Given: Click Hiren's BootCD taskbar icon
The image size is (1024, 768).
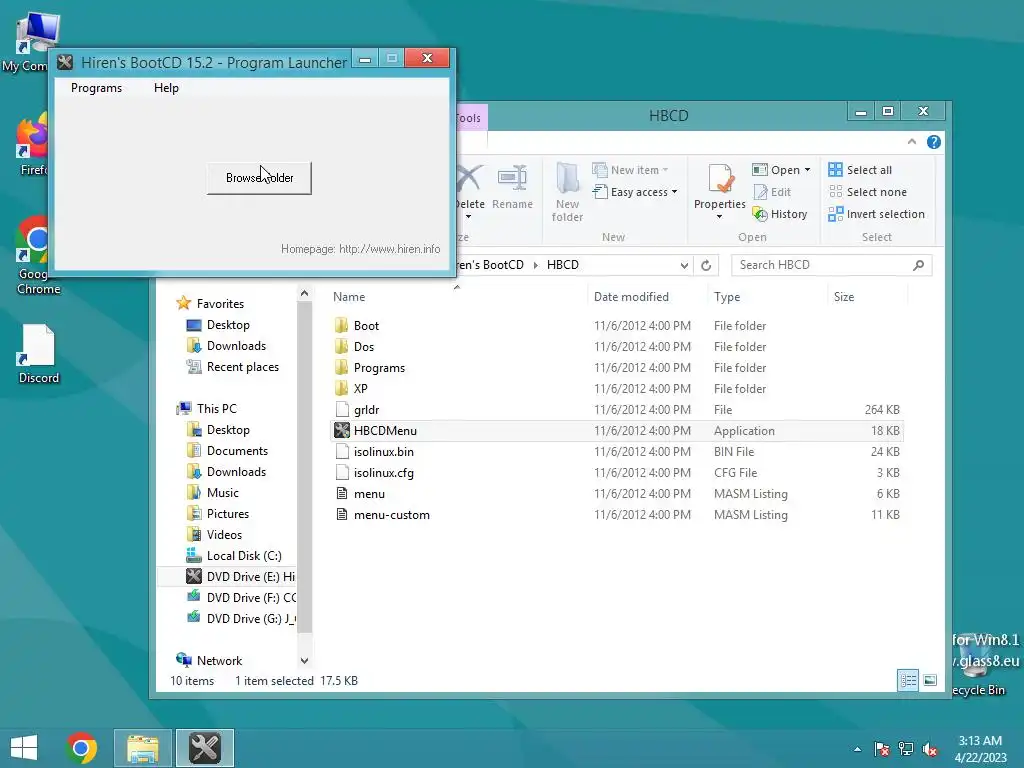Looking at the screenshot, I should coord(205,748).
